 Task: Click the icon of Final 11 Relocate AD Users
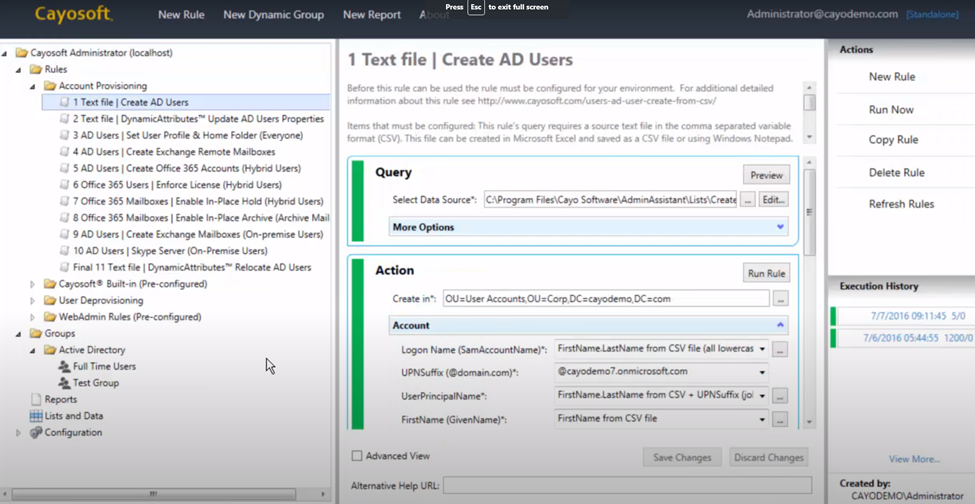tap(65, 267)
